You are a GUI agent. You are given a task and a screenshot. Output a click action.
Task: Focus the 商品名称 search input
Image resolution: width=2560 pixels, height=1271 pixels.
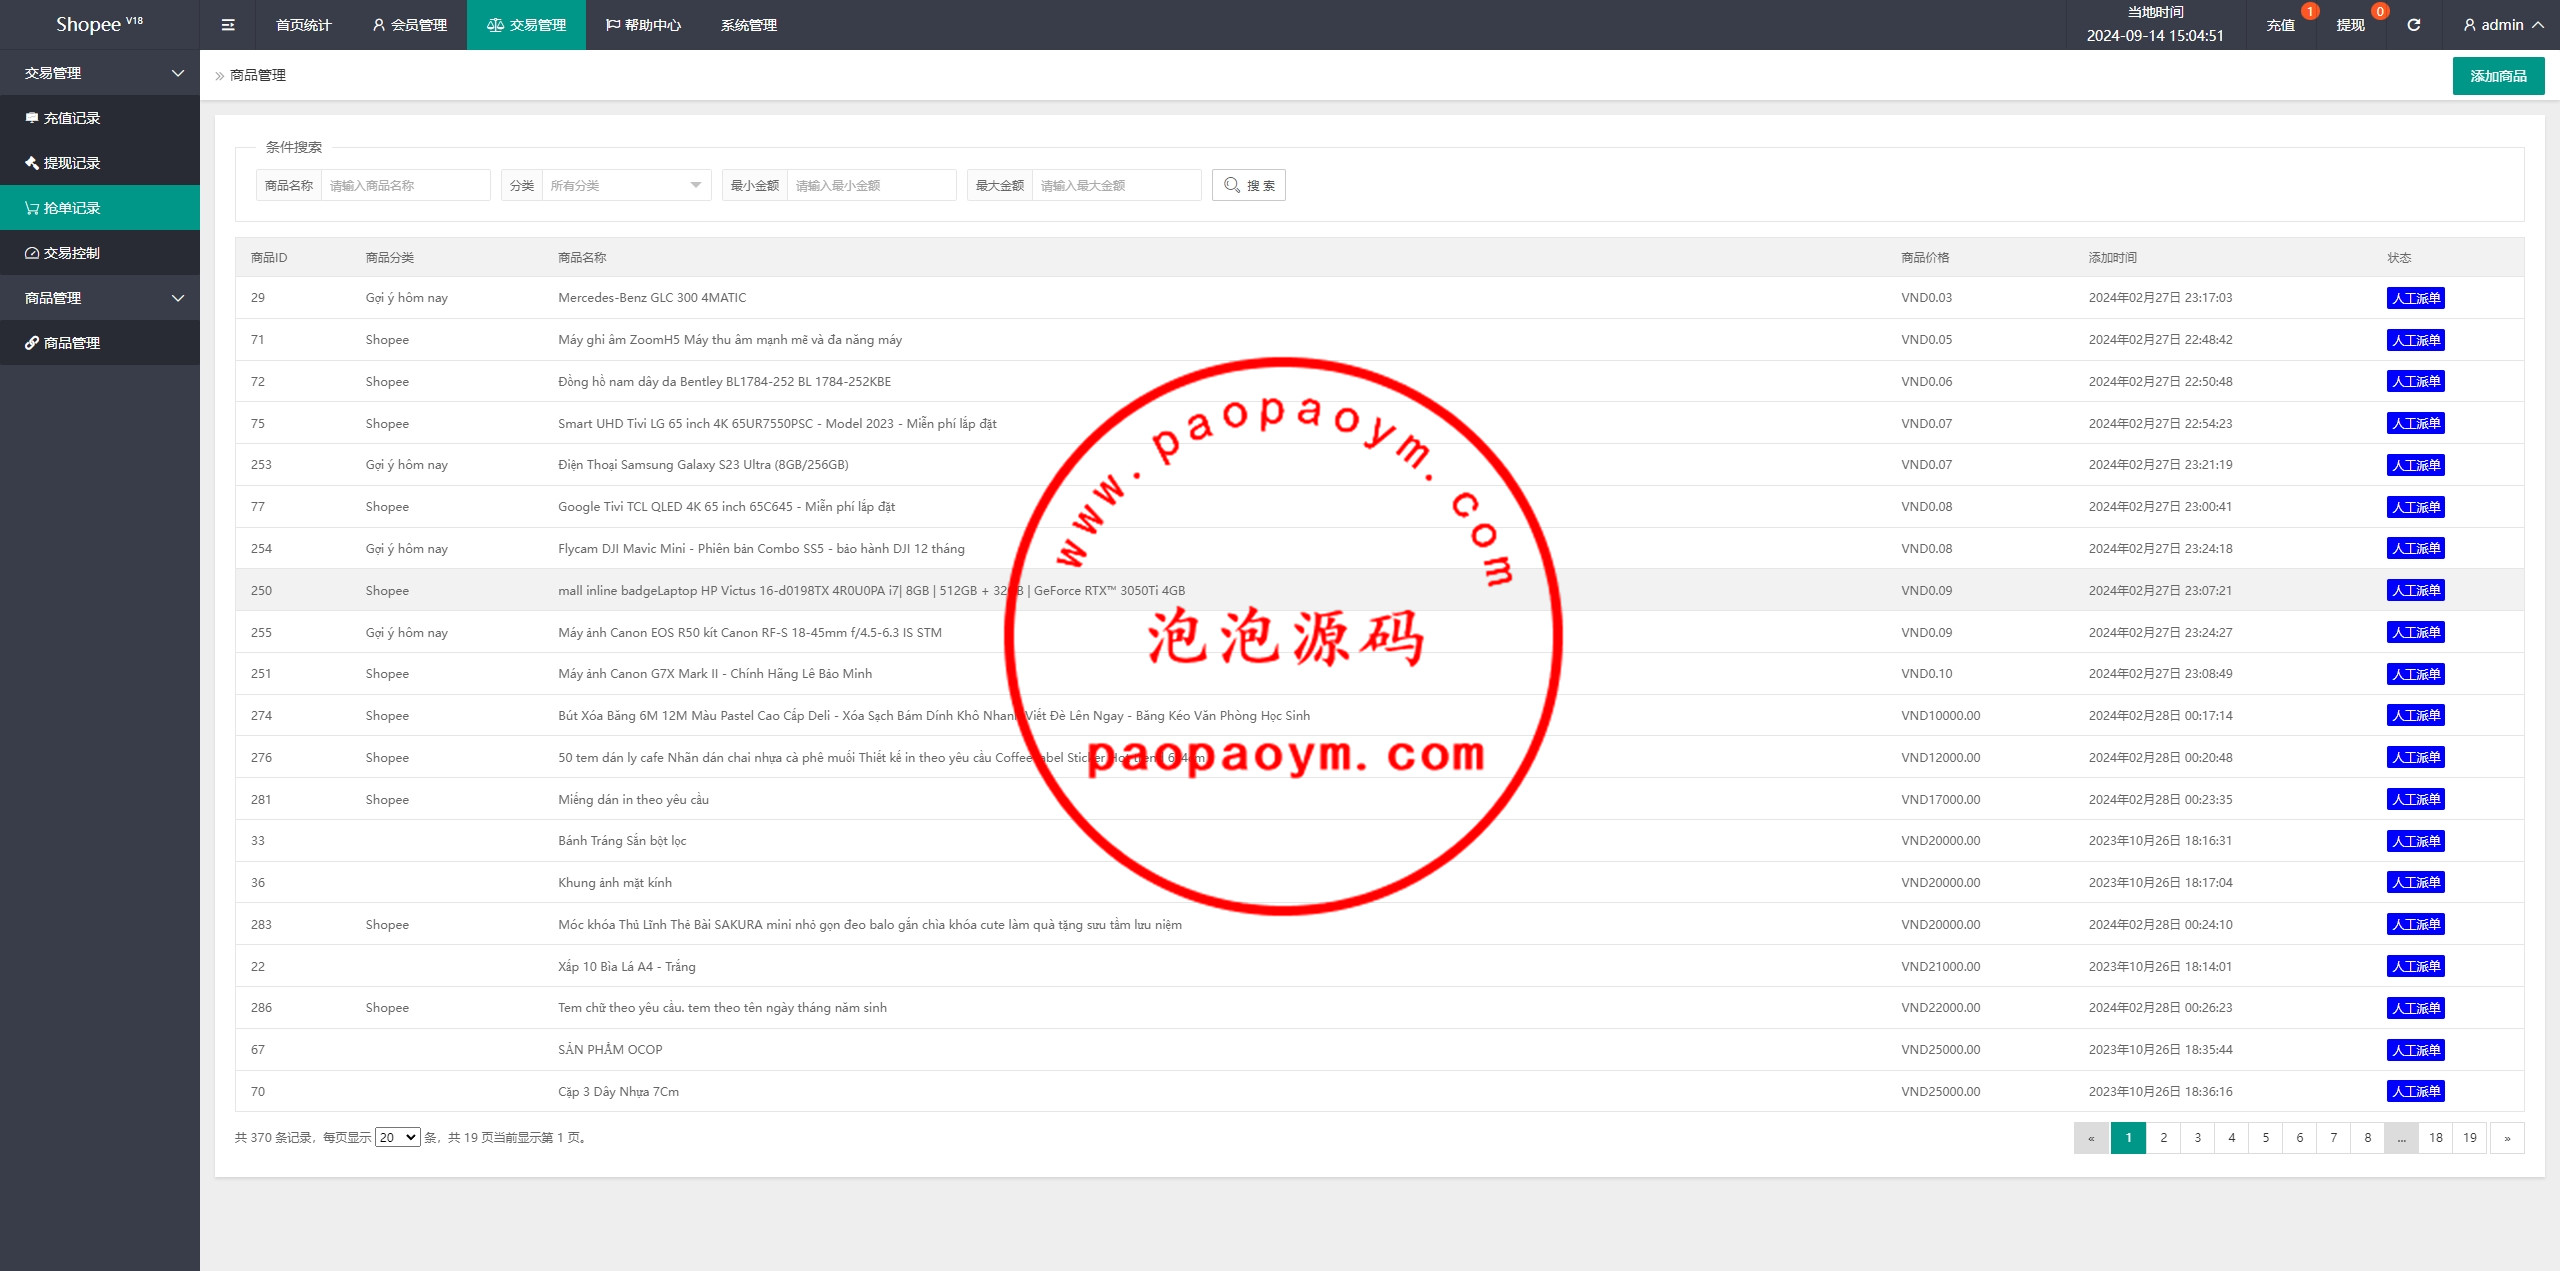point(405,185)
